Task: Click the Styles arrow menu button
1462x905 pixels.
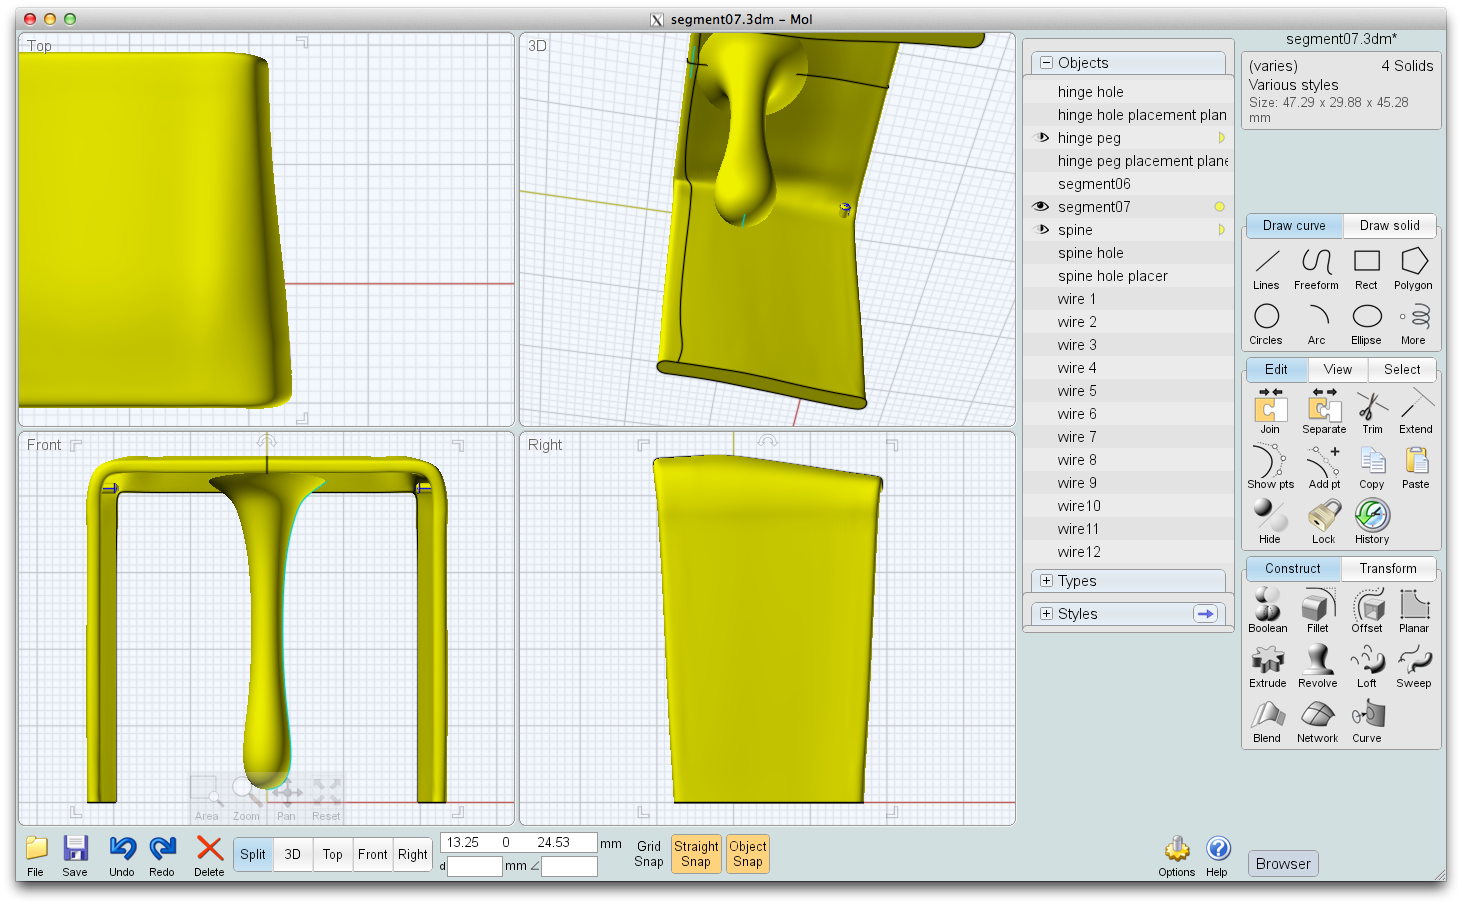Action: coord(1206,614)
